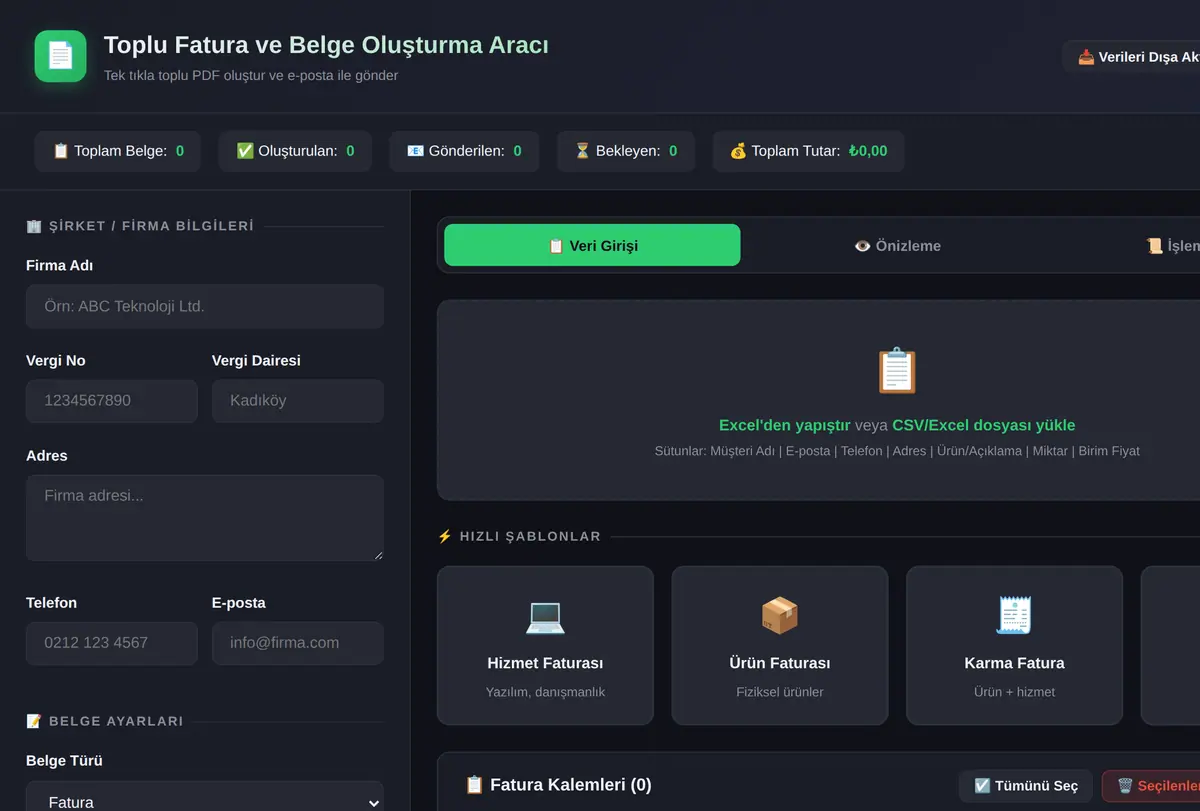This screenshot has height=811, width=1200.
Task: Open the Önizleme tab
Action: coord(897,245)
